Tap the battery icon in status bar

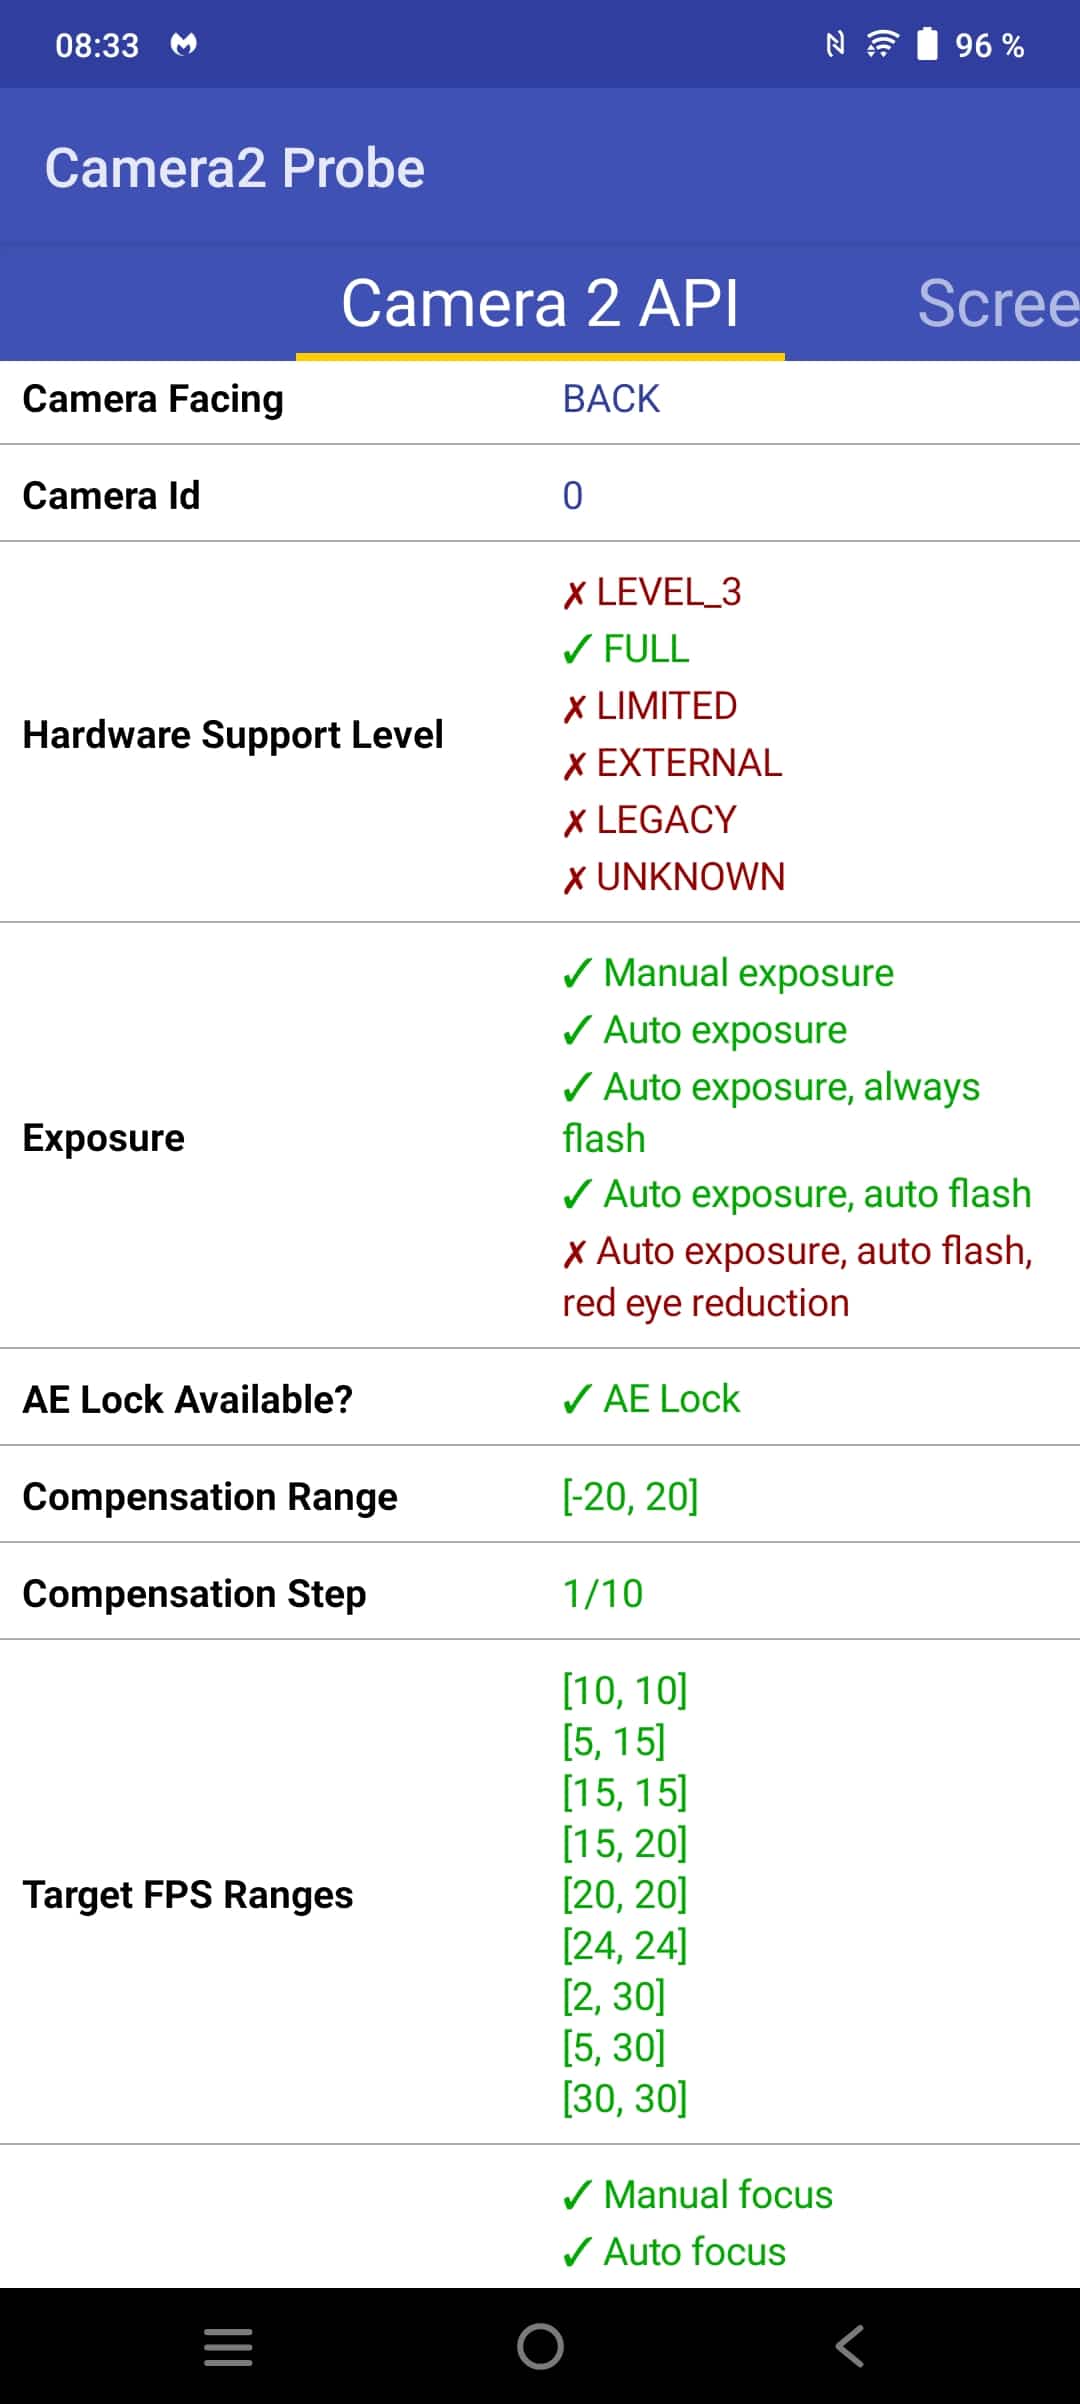[x=928, y=44]
